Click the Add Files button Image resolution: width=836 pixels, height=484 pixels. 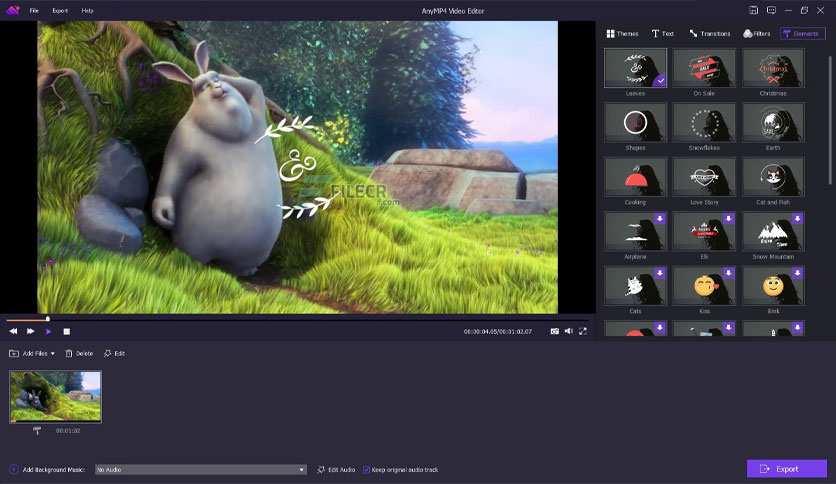[29, 353]
